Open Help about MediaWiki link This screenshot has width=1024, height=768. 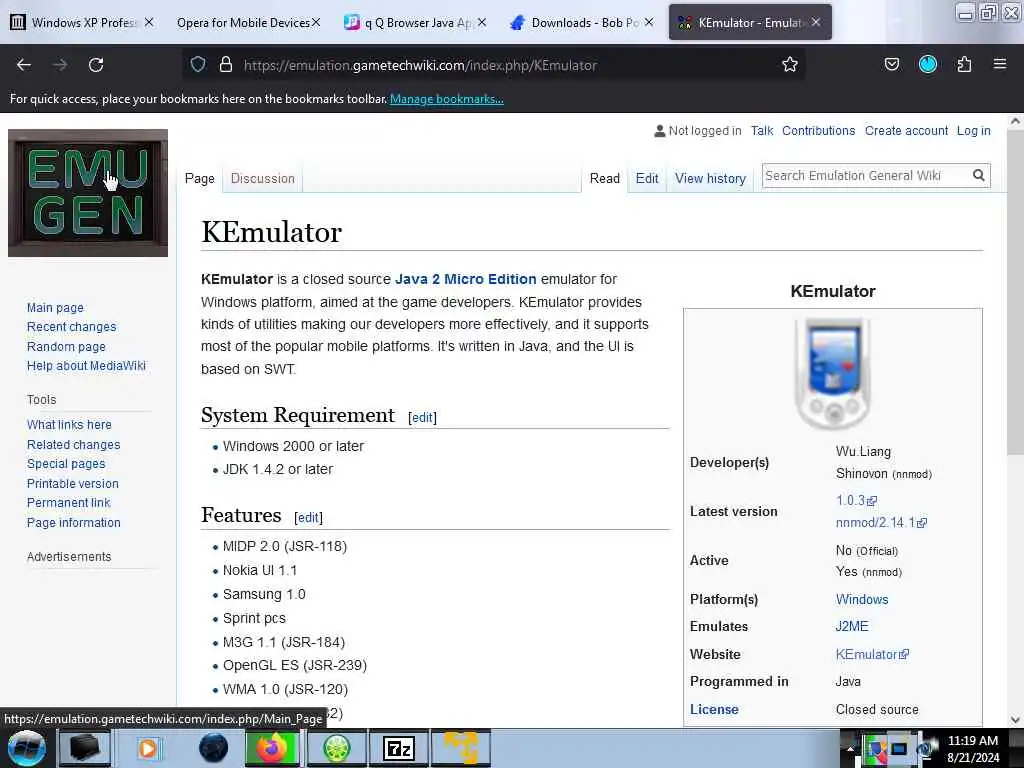click(86, 366)
